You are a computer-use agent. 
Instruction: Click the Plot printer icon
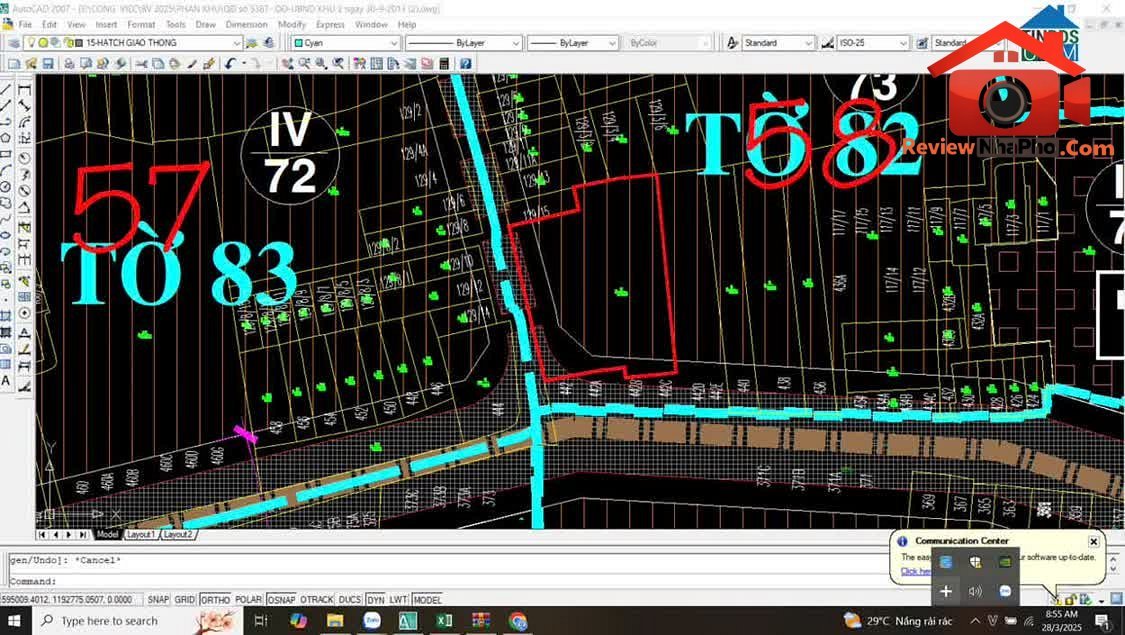click(69, 64)
